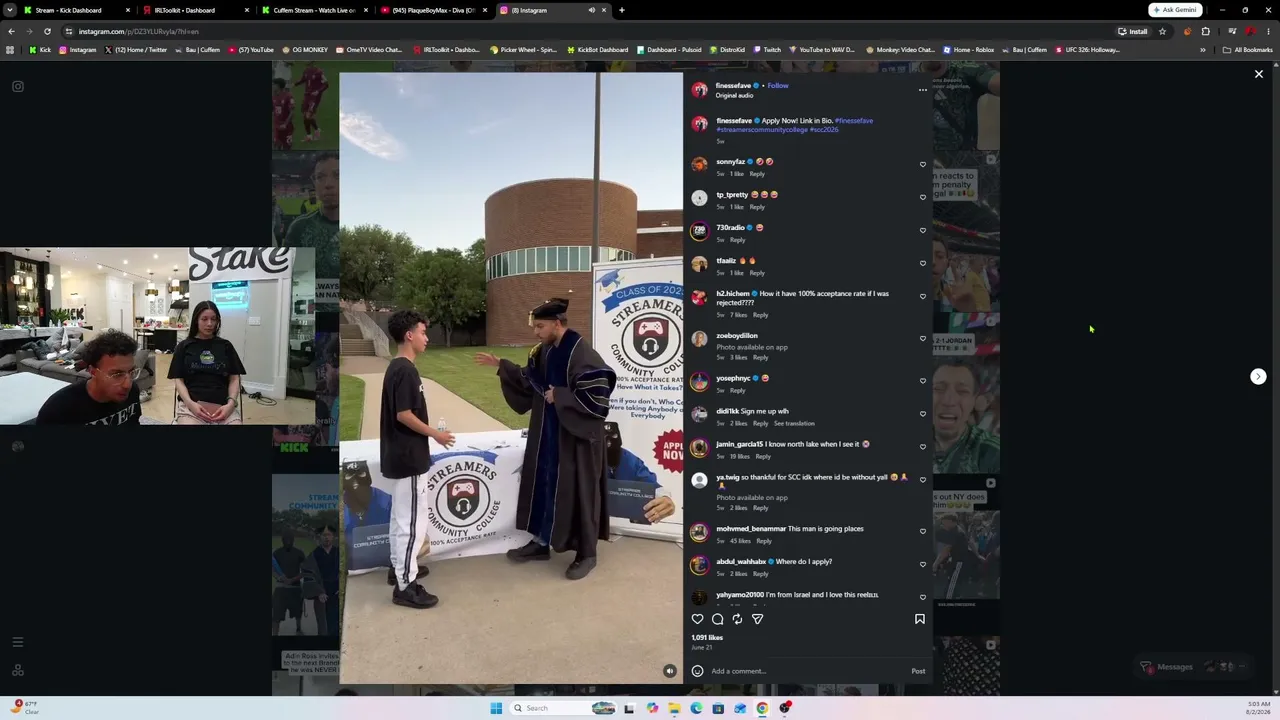This screenshot has height=720, width=1280.
Task: Click Install app button in address bar
Action: point(1134,31)
